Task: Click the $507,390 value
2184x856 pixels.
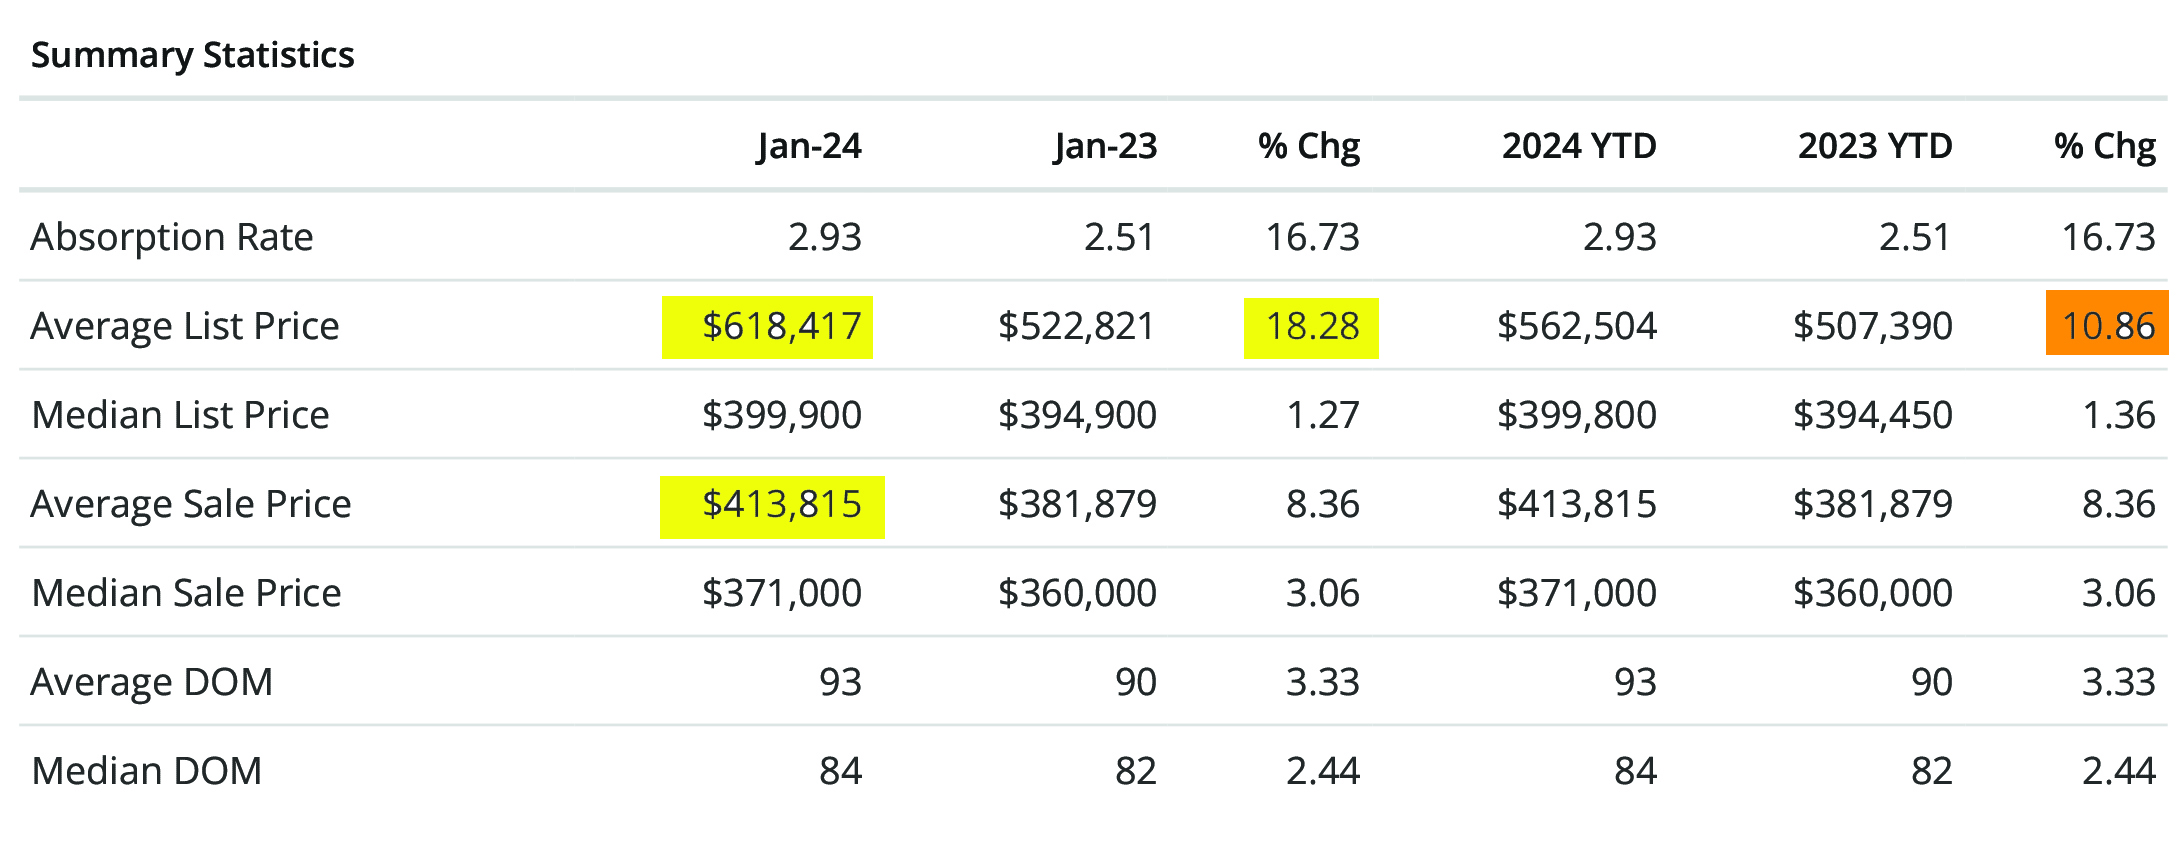Action: (x=1872, y=326)
